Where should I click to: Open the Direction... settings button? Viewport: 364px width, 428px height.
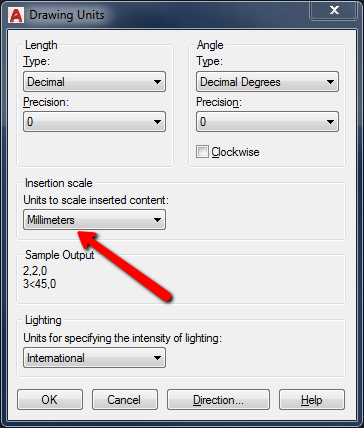[x=218, y=400]
